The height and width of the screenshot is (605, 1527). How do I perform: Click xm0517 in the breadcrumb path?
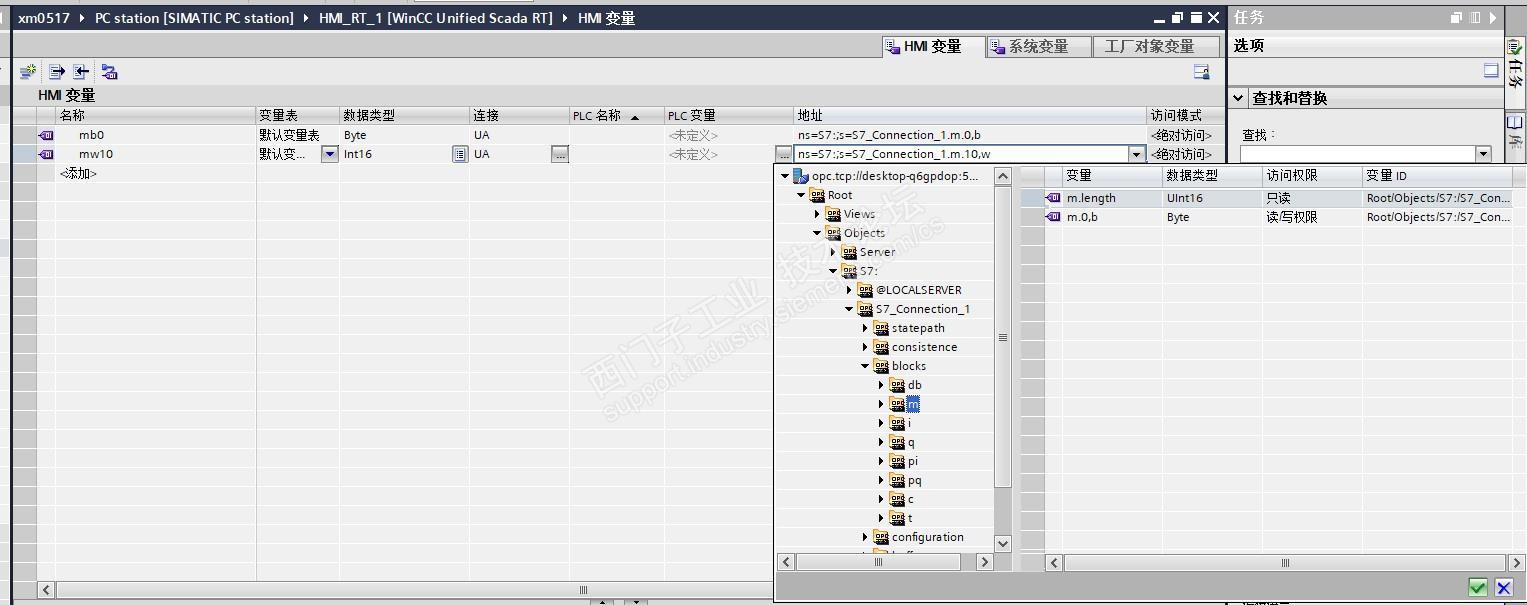pos(44,18)
